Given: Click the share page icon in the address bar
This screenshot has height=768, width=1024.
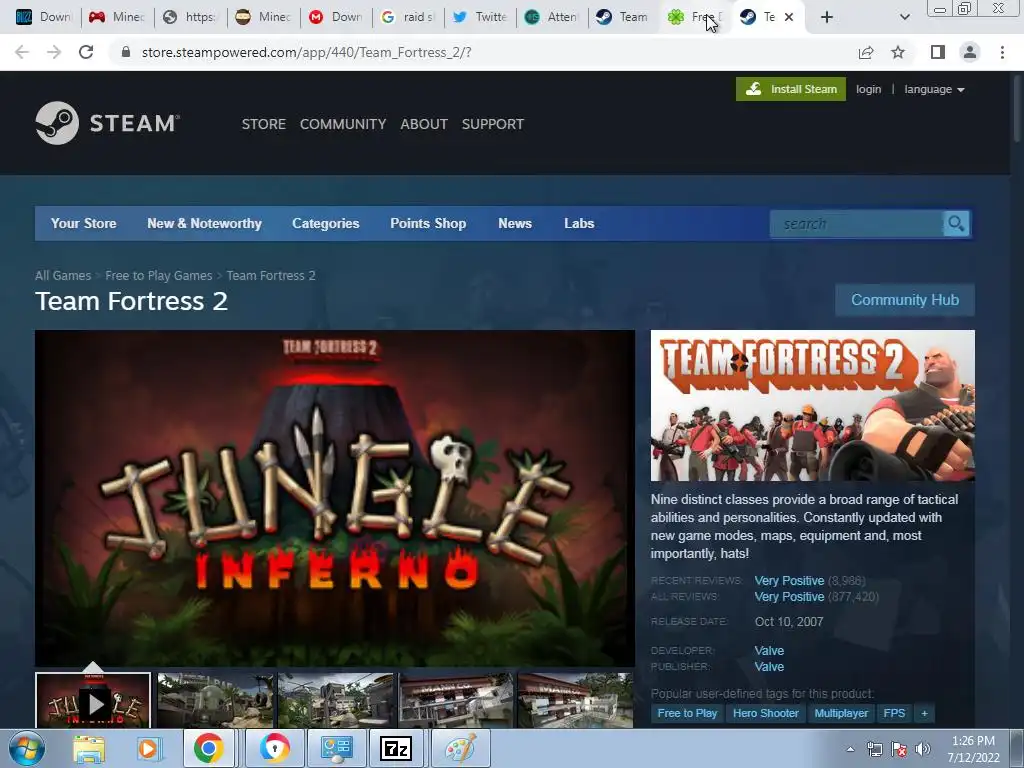Looking at the screenshot, I should 866,52.
